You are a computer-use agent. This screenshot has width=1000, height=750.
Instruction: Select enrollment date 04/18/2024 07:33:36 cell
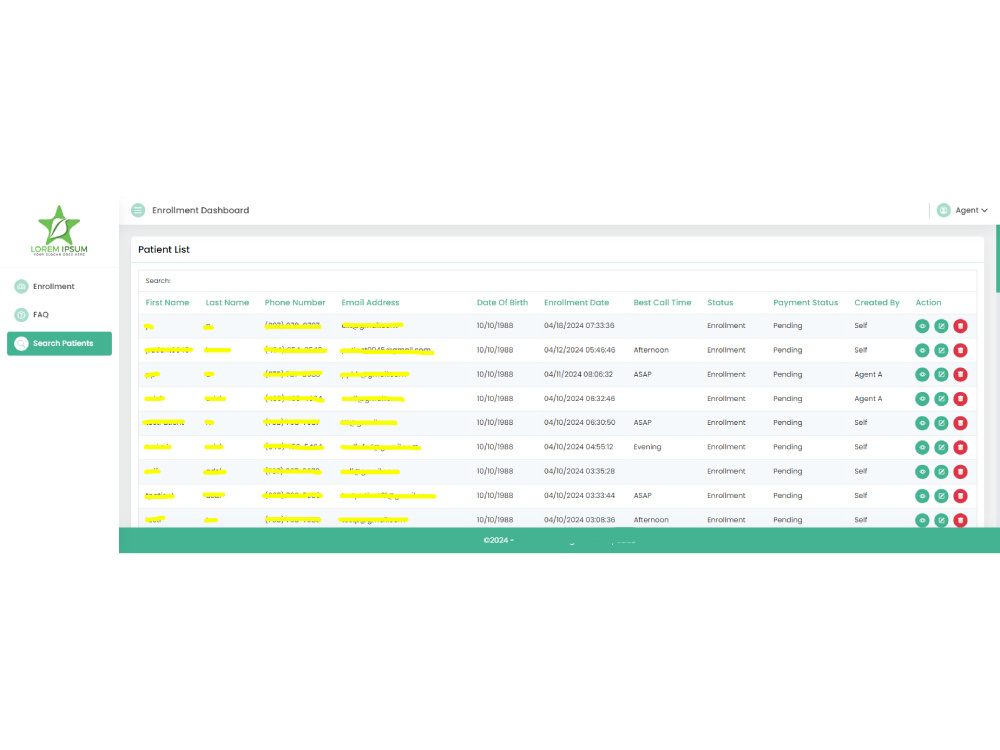(x=579, y=325)
